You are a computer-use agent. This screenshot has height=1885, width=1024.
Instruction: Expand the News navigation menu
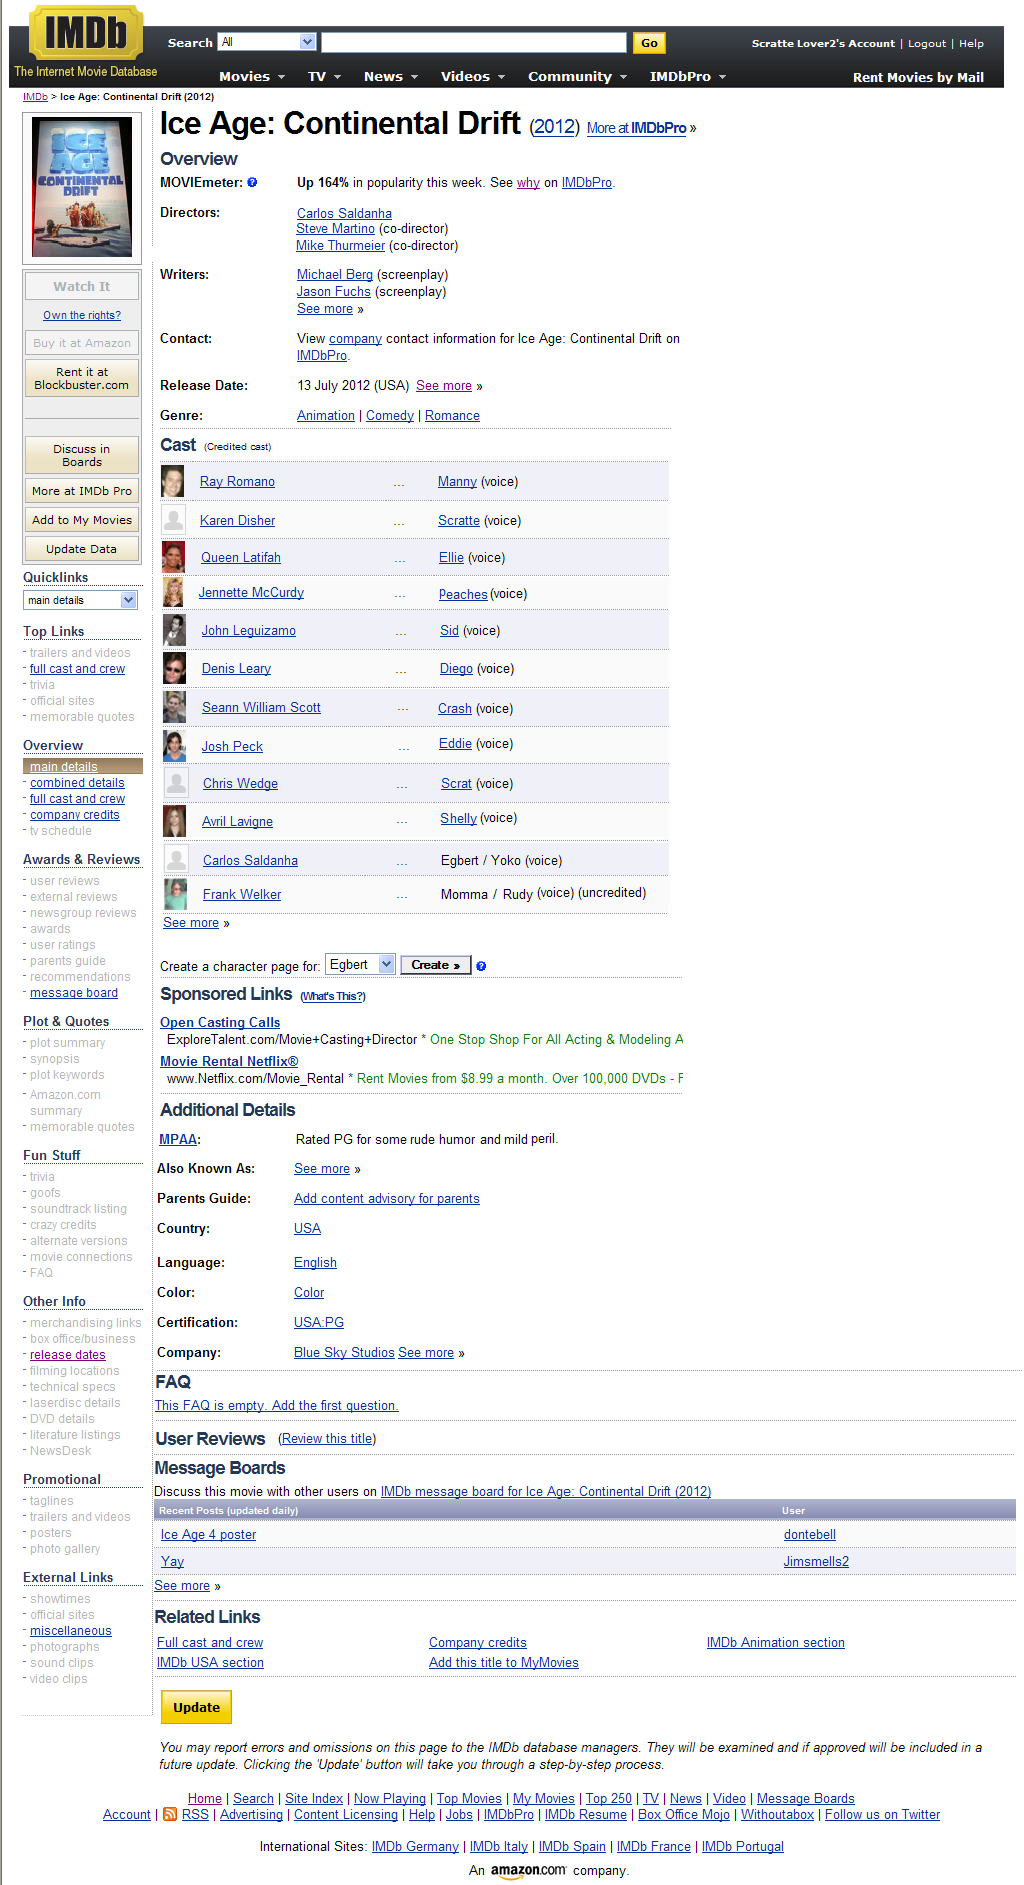(x=391, y=77)
